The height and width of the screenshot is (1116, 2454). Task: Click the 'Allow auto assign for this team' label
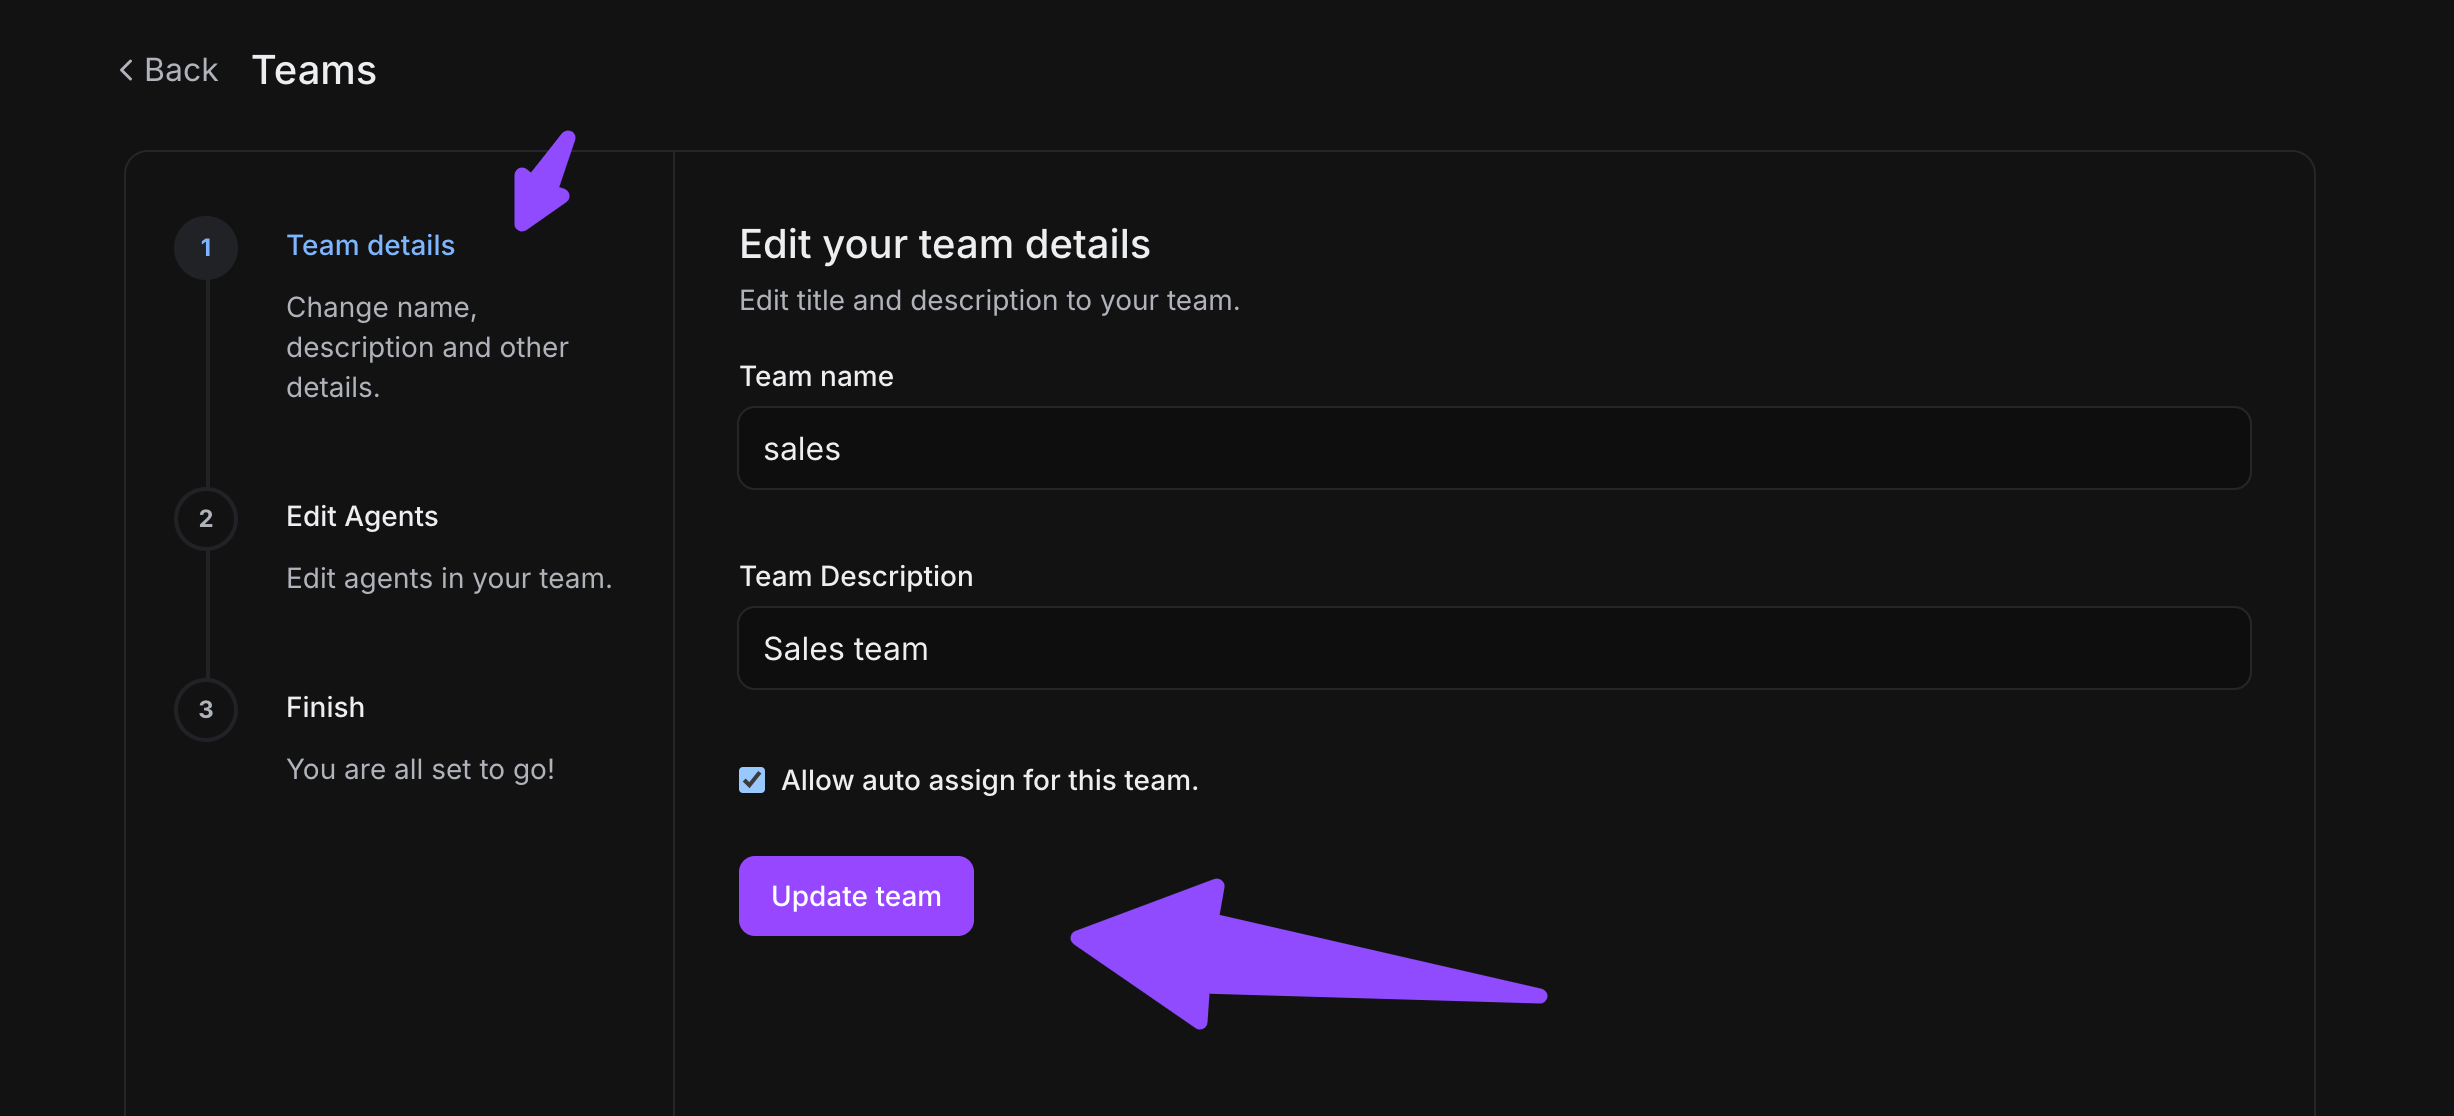(x=989, y=780)
